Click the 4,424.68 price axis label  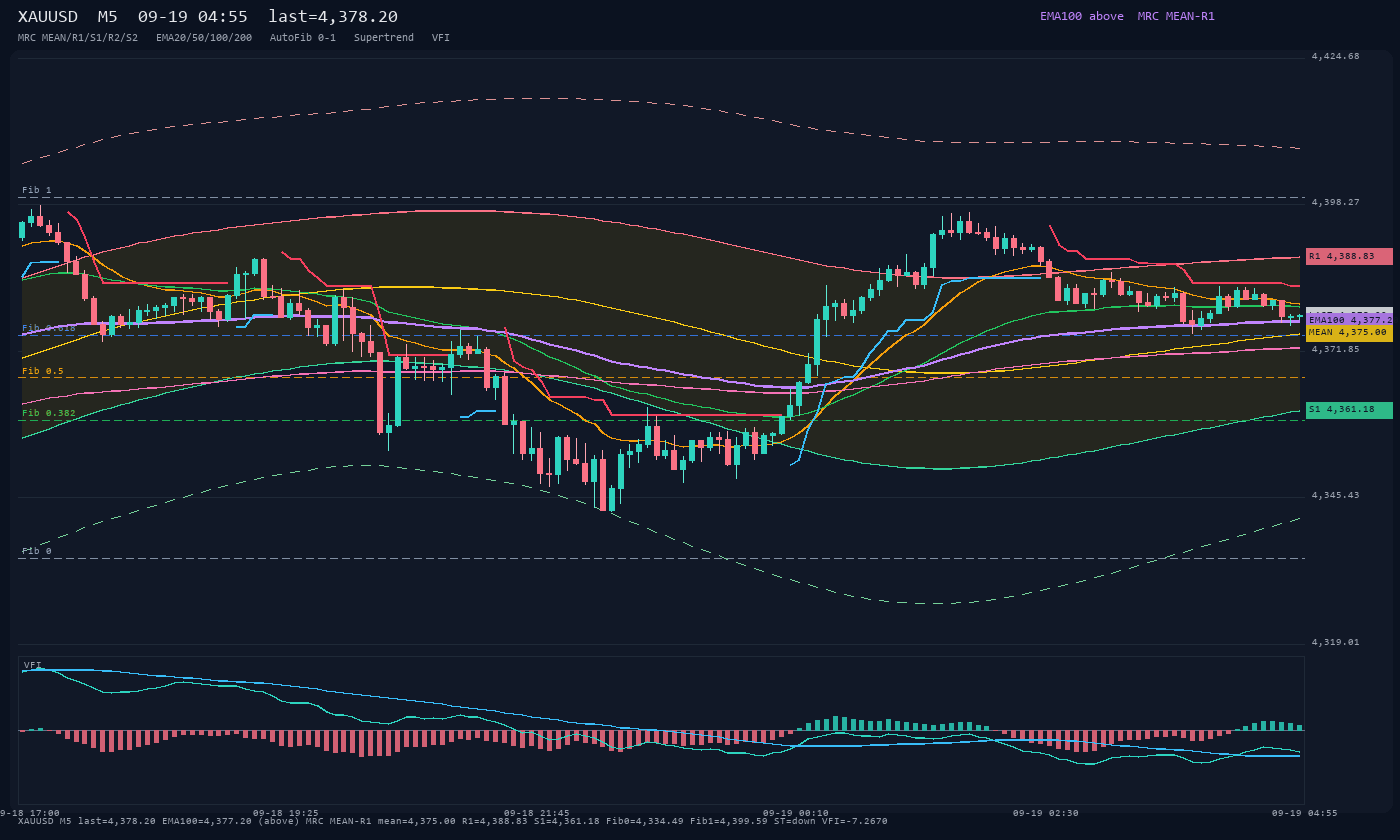tap(1335, 56)
